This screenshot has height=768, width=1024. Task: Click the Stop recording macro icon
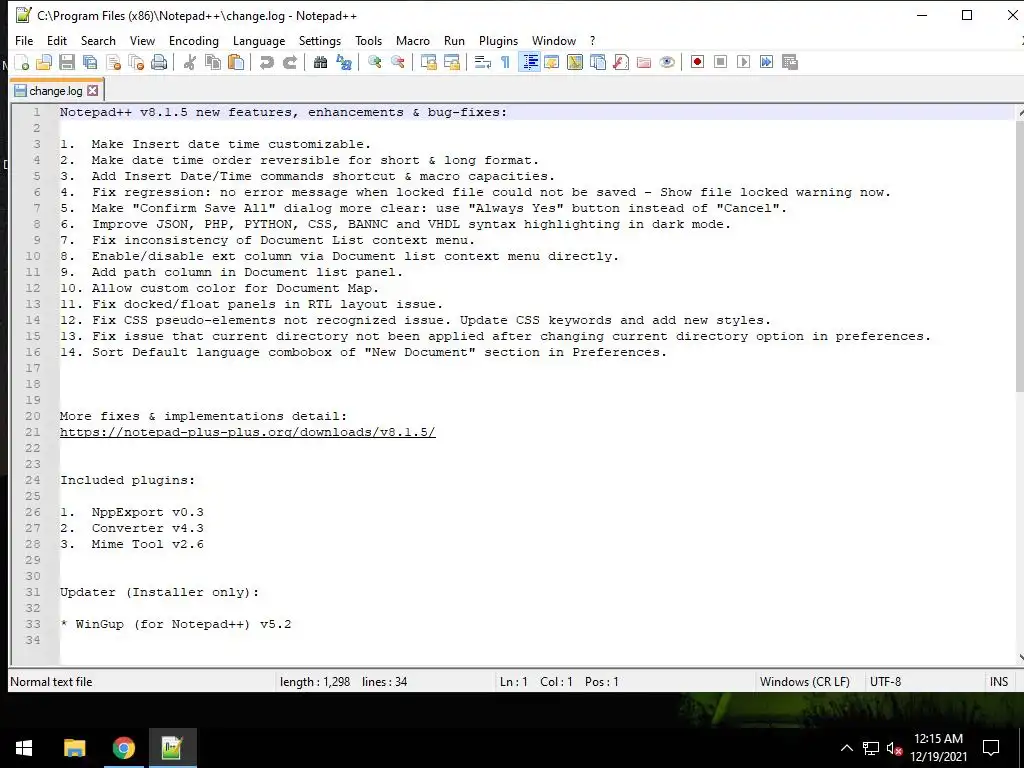(720, 62)
